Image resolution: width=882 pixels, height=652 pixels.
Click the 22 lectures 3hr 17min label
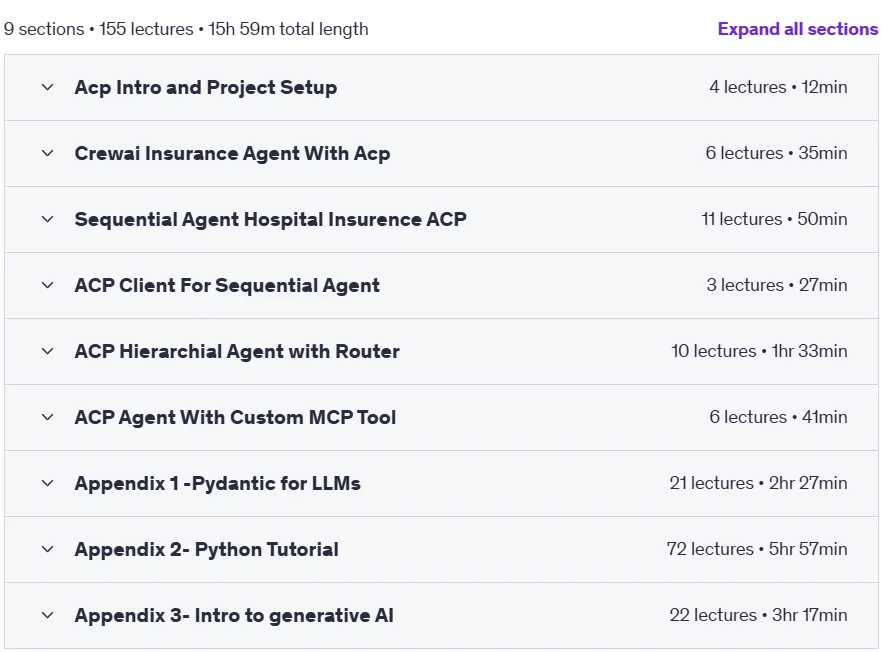point(758,615)
